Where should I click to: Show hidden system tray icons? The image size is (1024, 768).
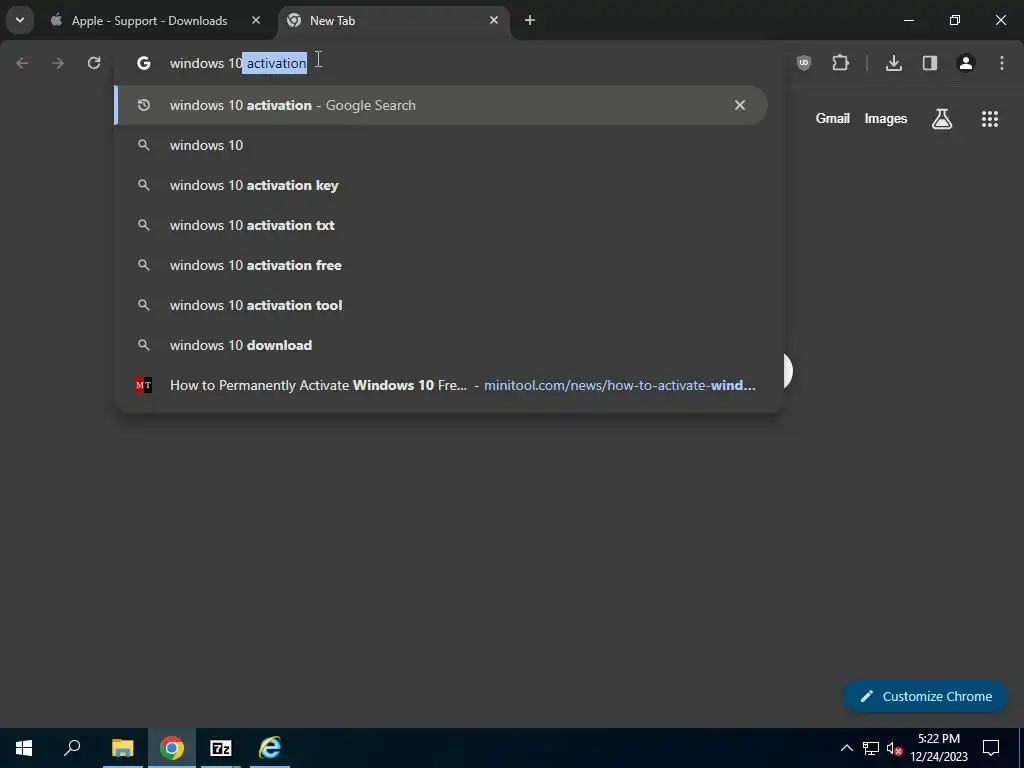(846, 748)
